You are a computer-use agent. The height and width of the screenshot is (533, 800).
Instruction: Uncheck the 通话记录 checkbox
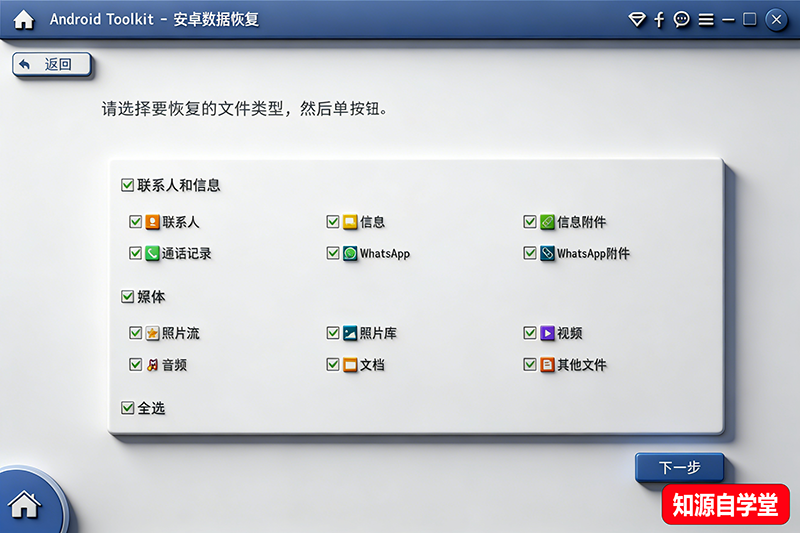click(135, 253)
